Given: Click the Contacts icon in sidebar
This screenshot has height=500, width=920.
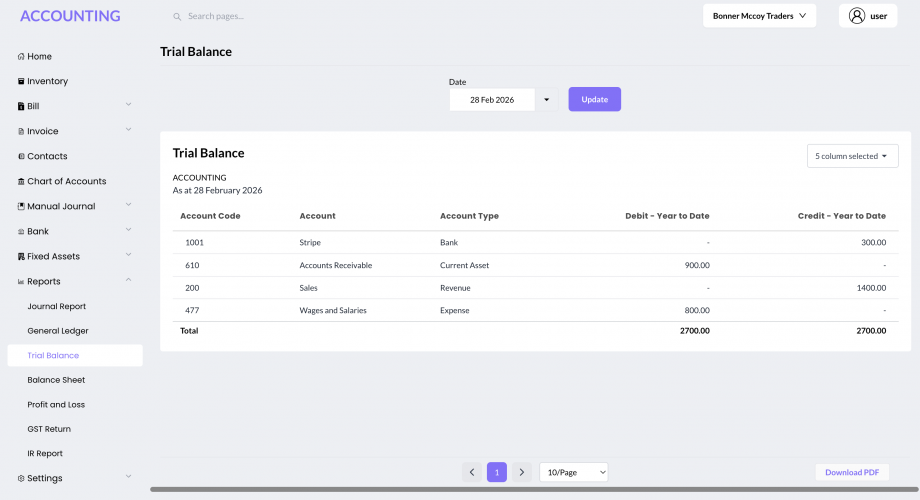Looking at the screenshot, I should [x=21, y=157].
